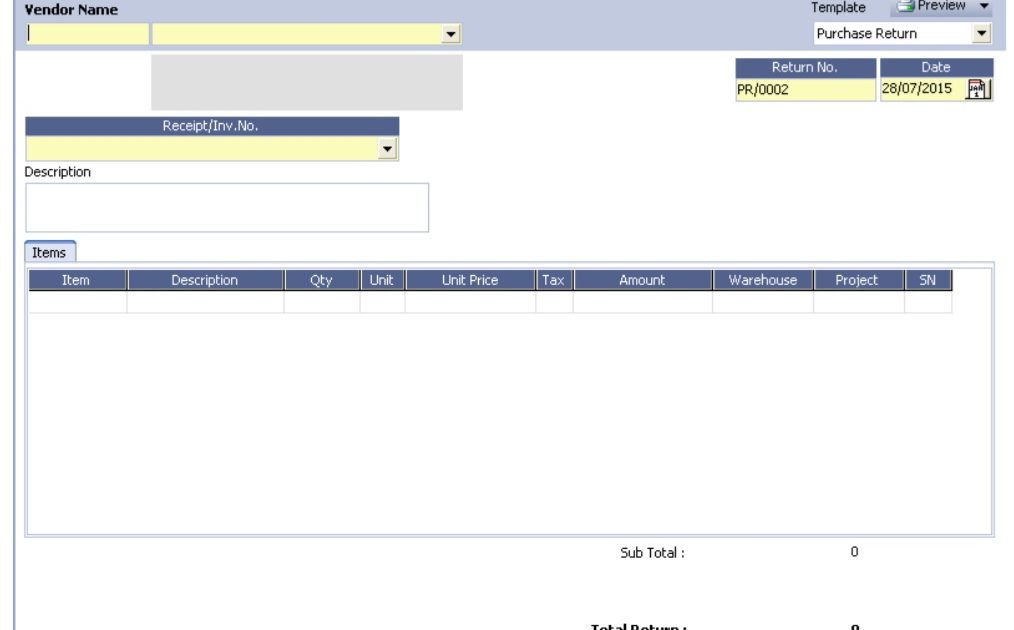Screen dimensions: 1014x630
Task: Click the vendor code input field
Action: click(x=87, y=34)
